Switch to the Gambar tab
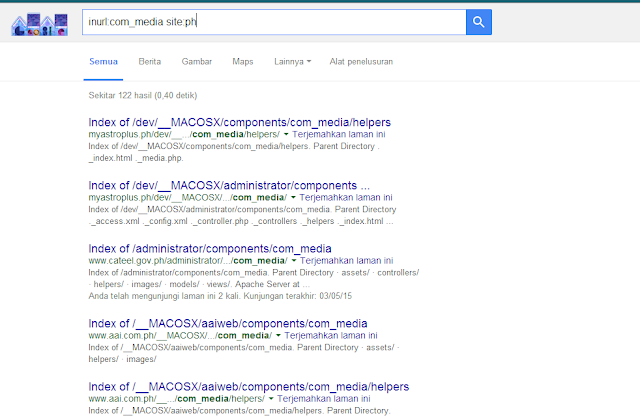640x420 pixels. [197, 62]
